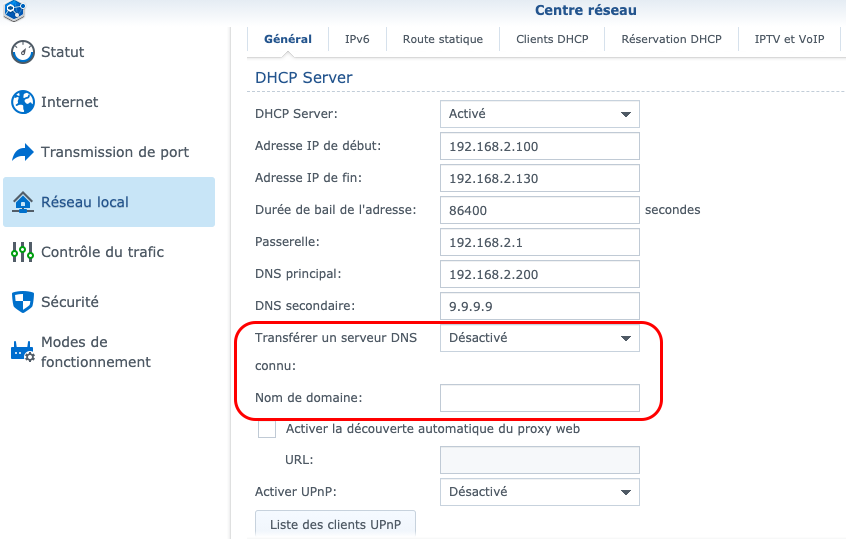
Task: Click the Réseau local house icon
Action: point(22,202)
